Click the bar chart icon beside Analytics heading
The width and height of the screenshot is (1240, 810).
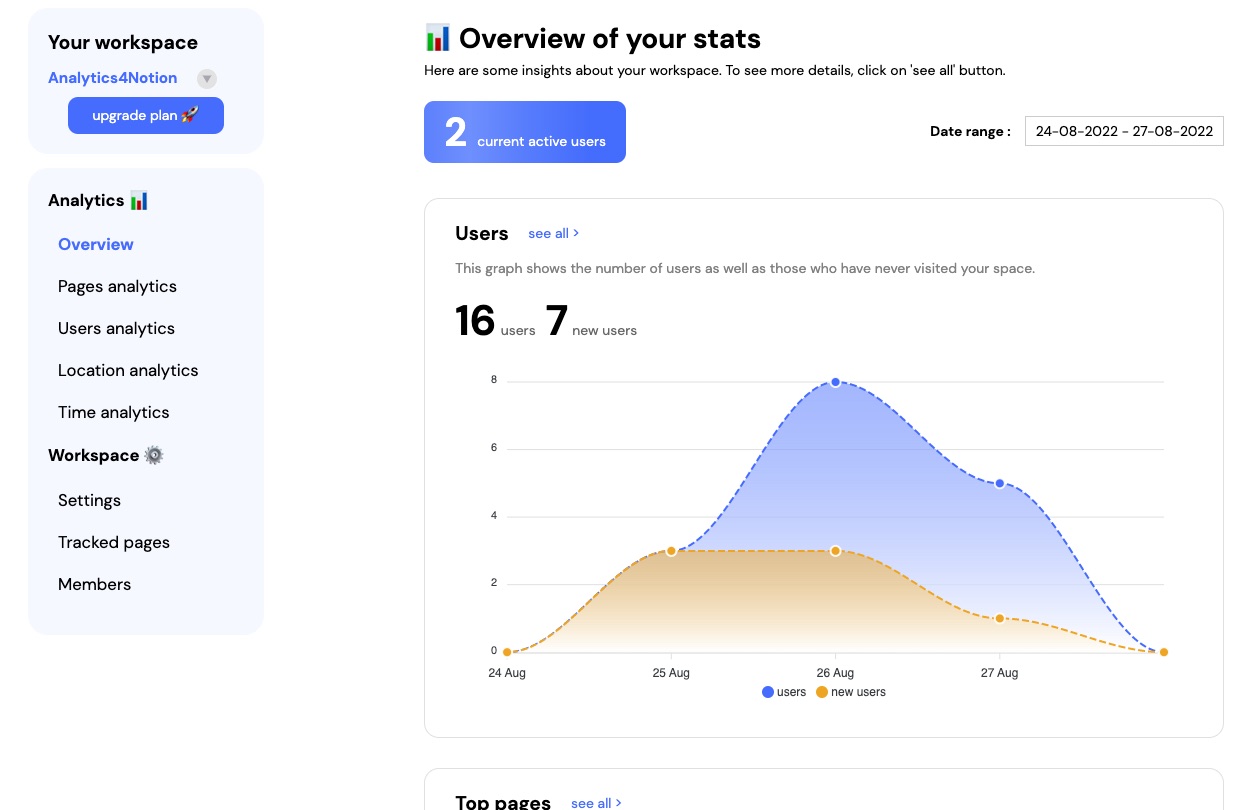[x=139, y=200]
